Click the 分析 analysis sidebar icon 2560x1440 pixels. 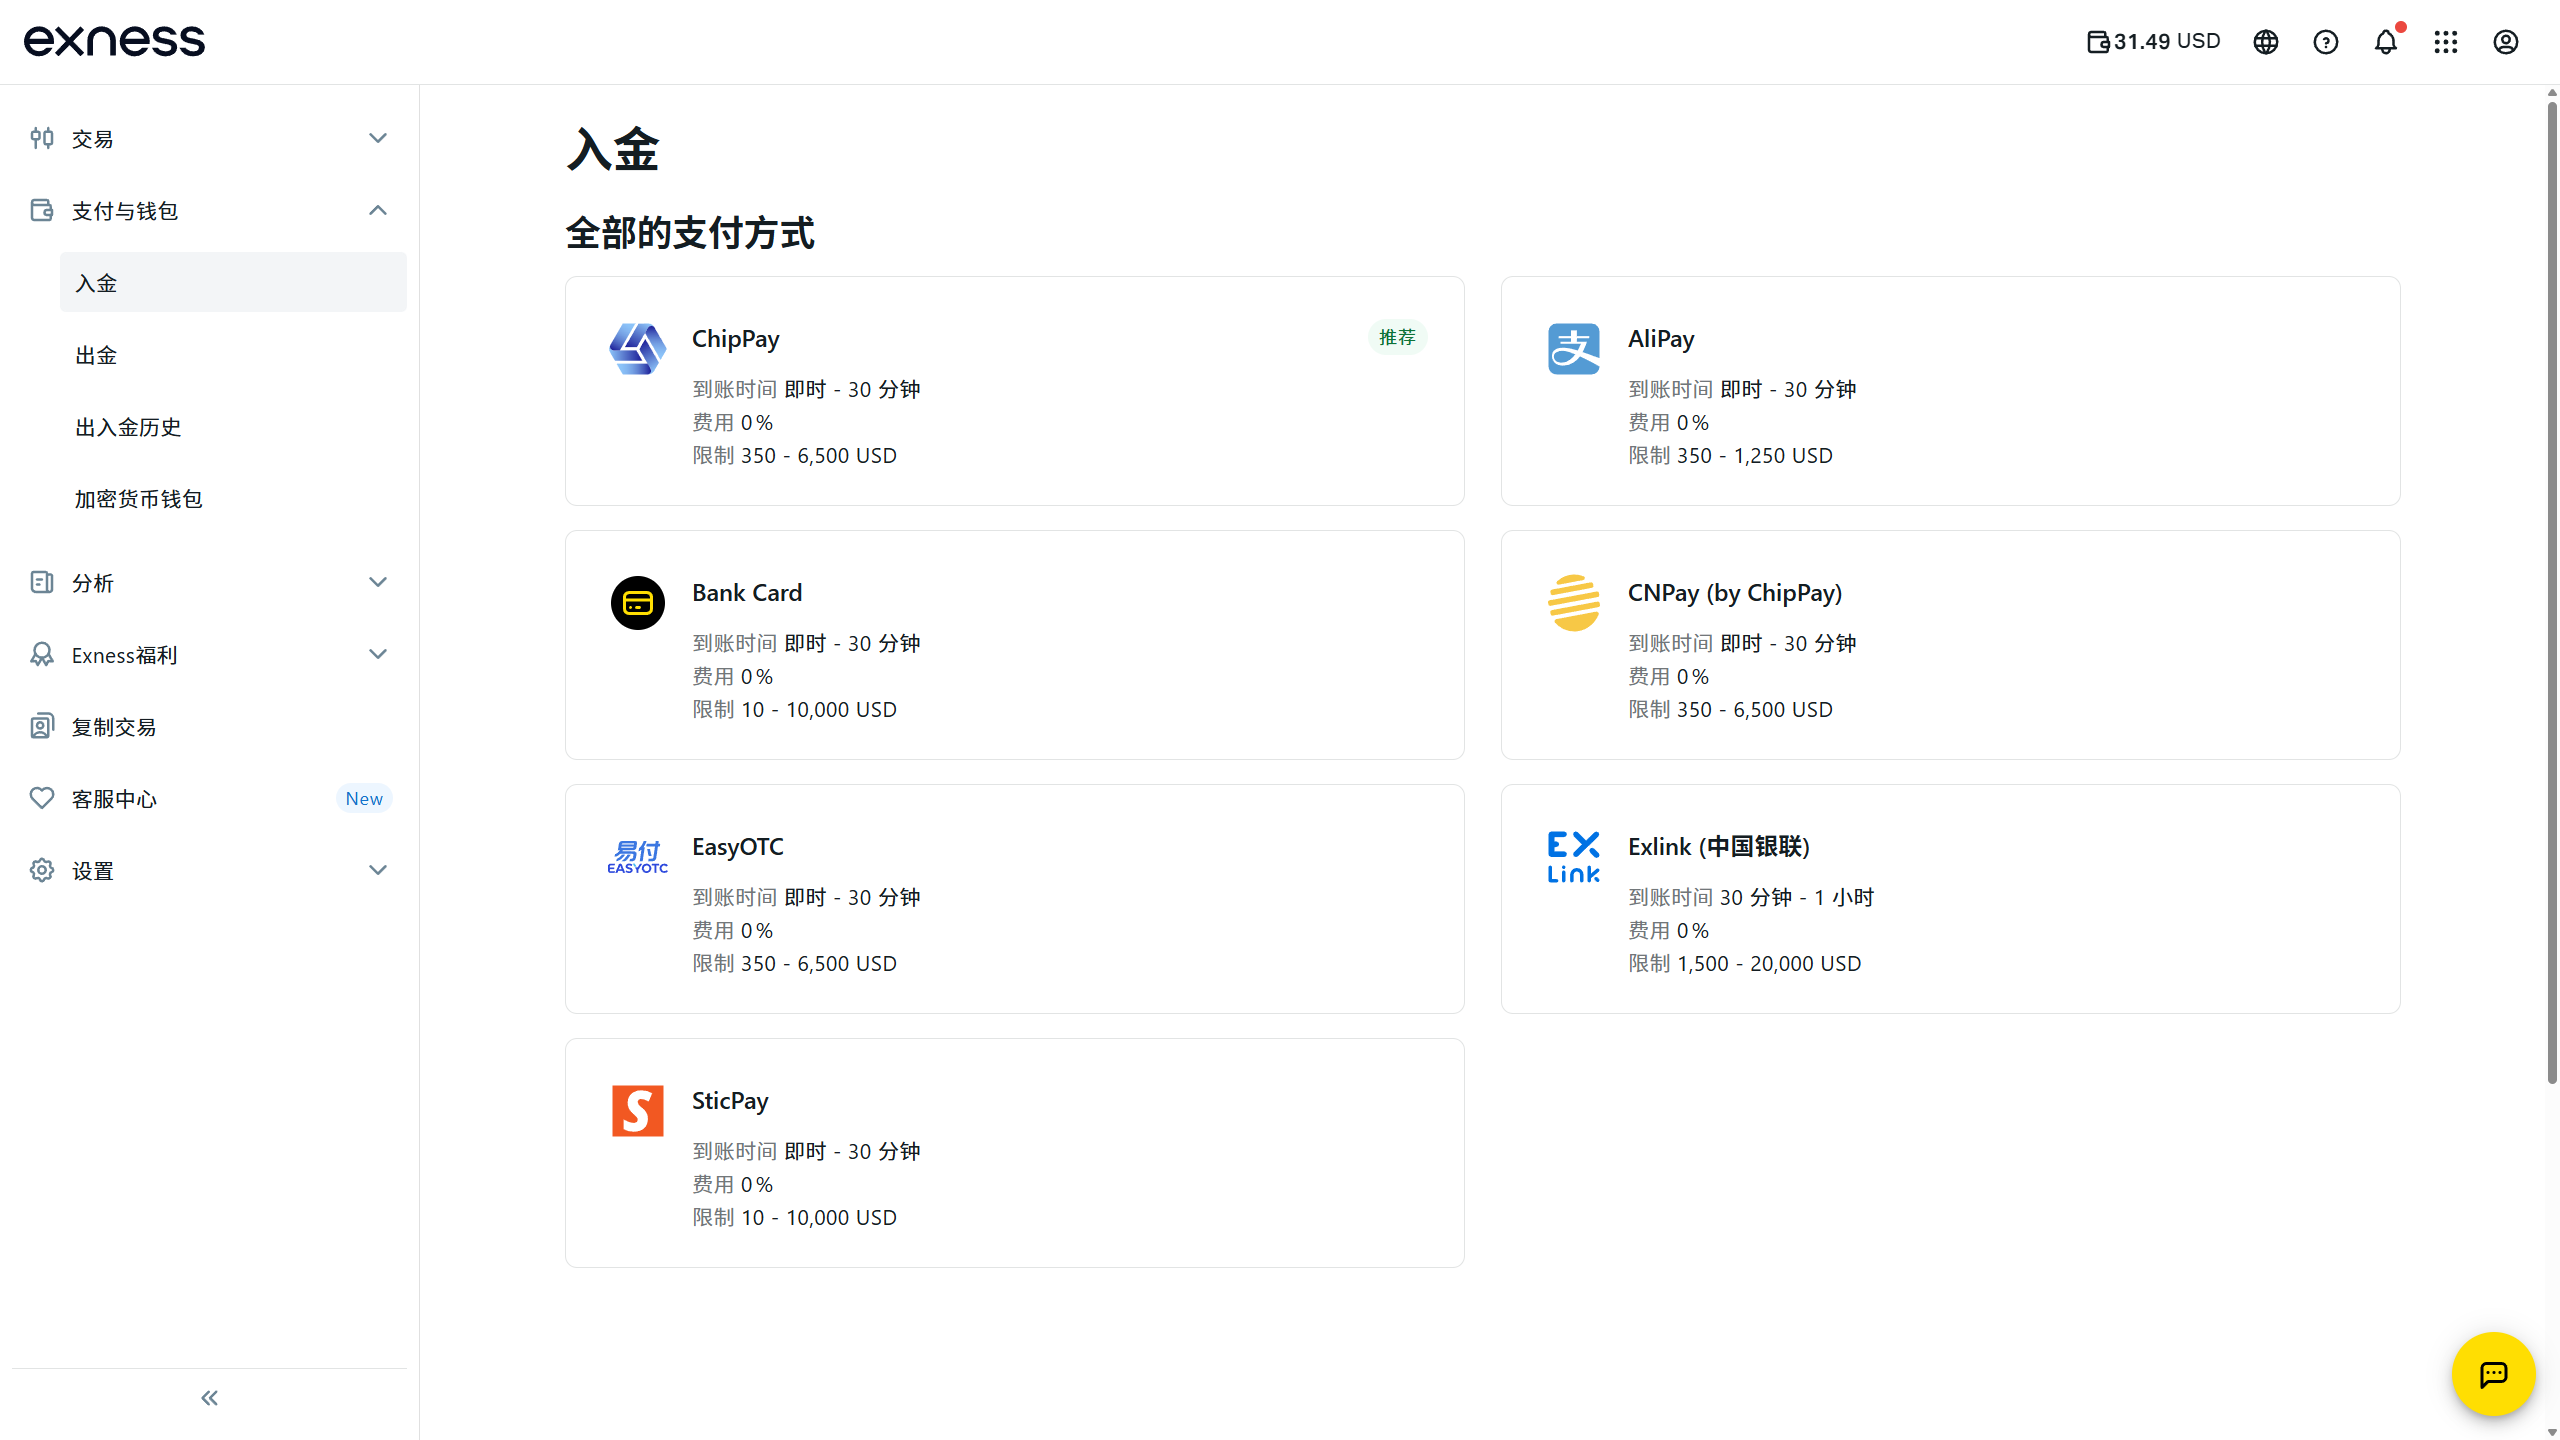pos(42,582)
